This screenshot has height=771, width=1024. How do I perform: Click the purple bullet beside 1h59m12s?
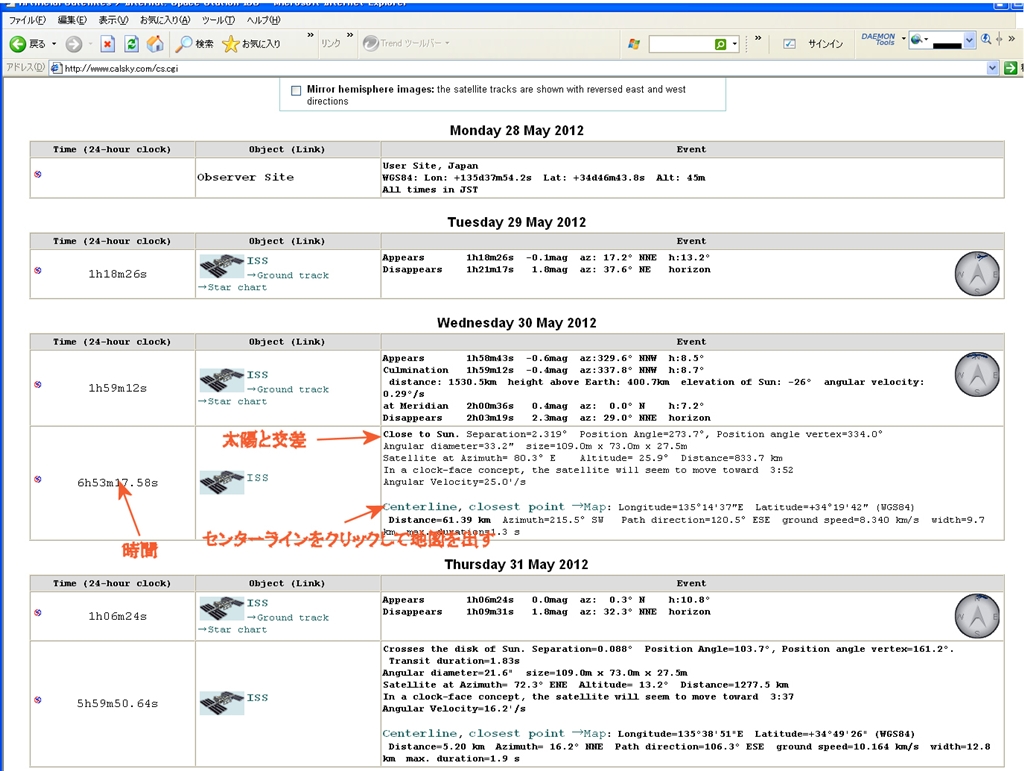coord(38,385)
